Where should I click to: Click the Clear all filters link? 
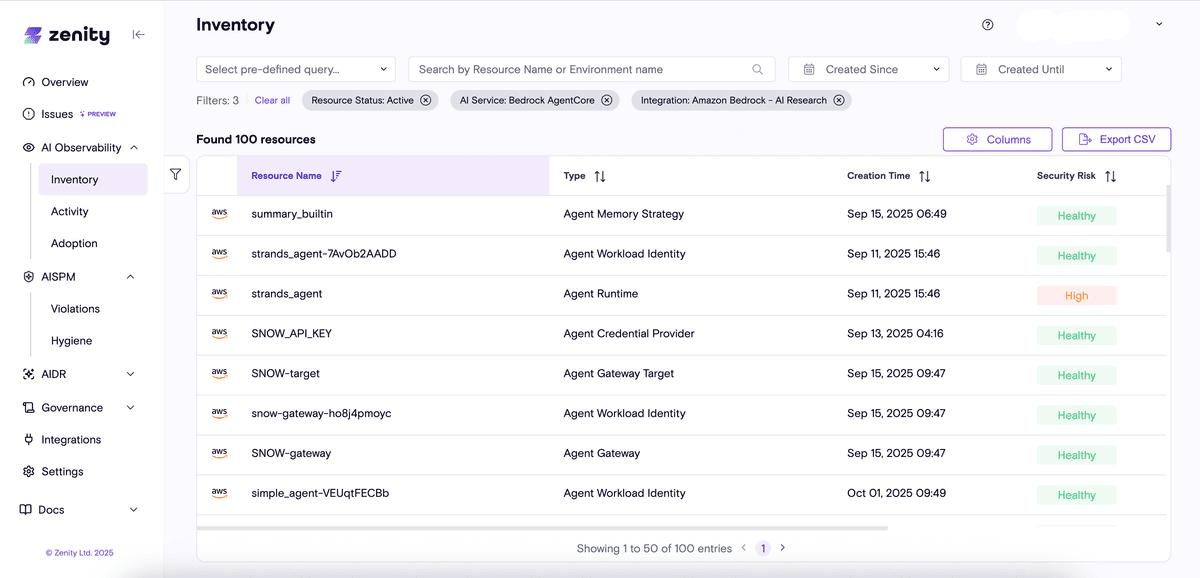point(272,100)
